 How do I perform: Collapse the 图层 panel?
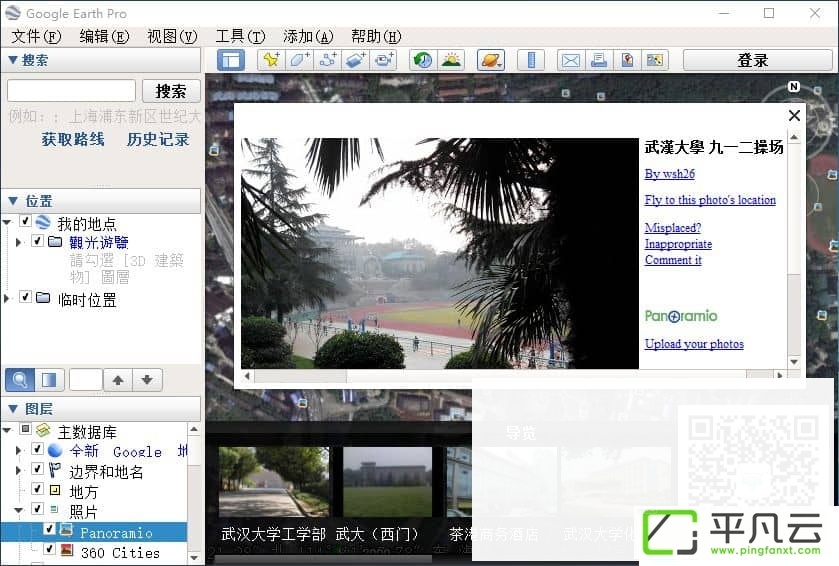[13, 409]
